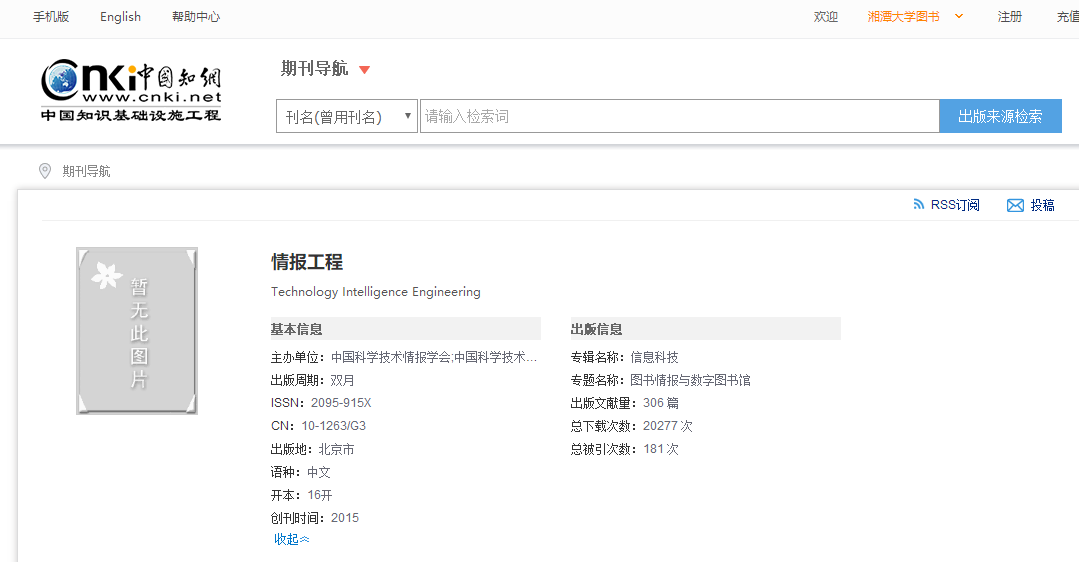Click the 充值 recharge link
1079x562 pixels.
(x=1067, y=17)
